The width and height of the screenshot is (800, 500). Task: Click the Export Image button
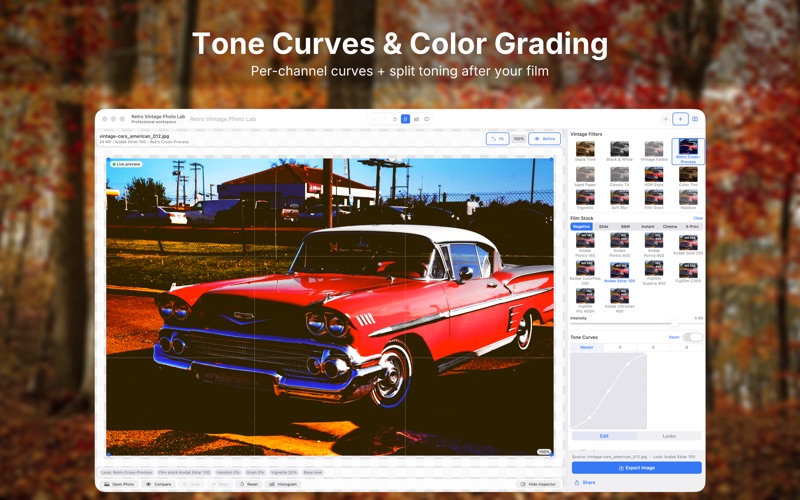(x=636, y=468)
